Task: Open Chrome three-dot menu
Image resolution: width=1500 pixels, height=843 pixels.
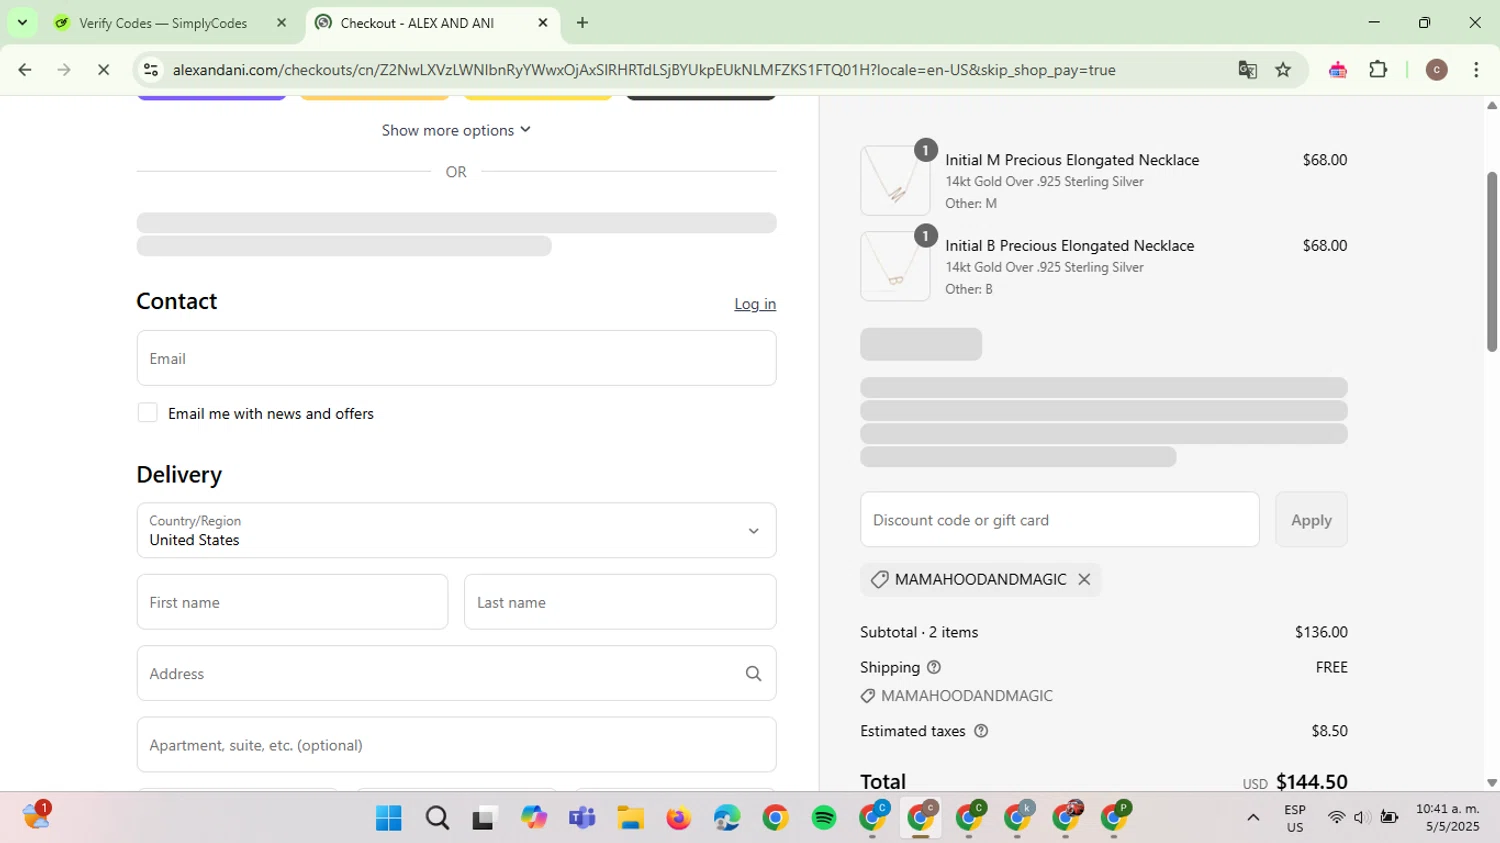Action: 1476,70
